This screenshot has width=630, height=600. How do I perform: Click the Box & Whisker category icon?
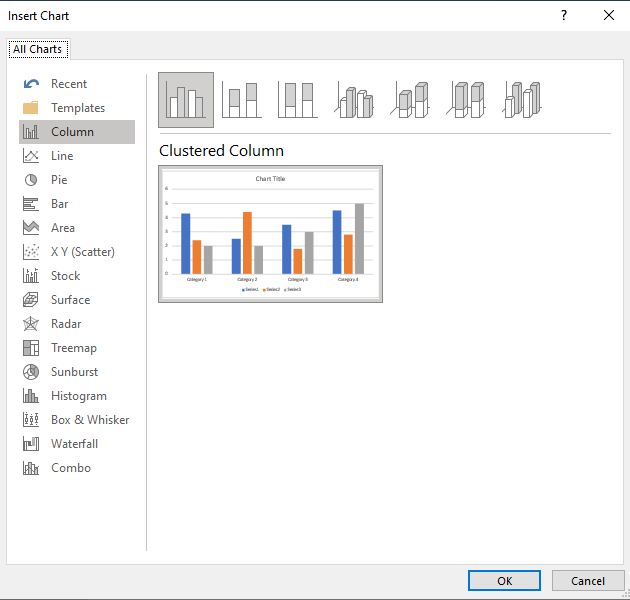coord(31,420)
